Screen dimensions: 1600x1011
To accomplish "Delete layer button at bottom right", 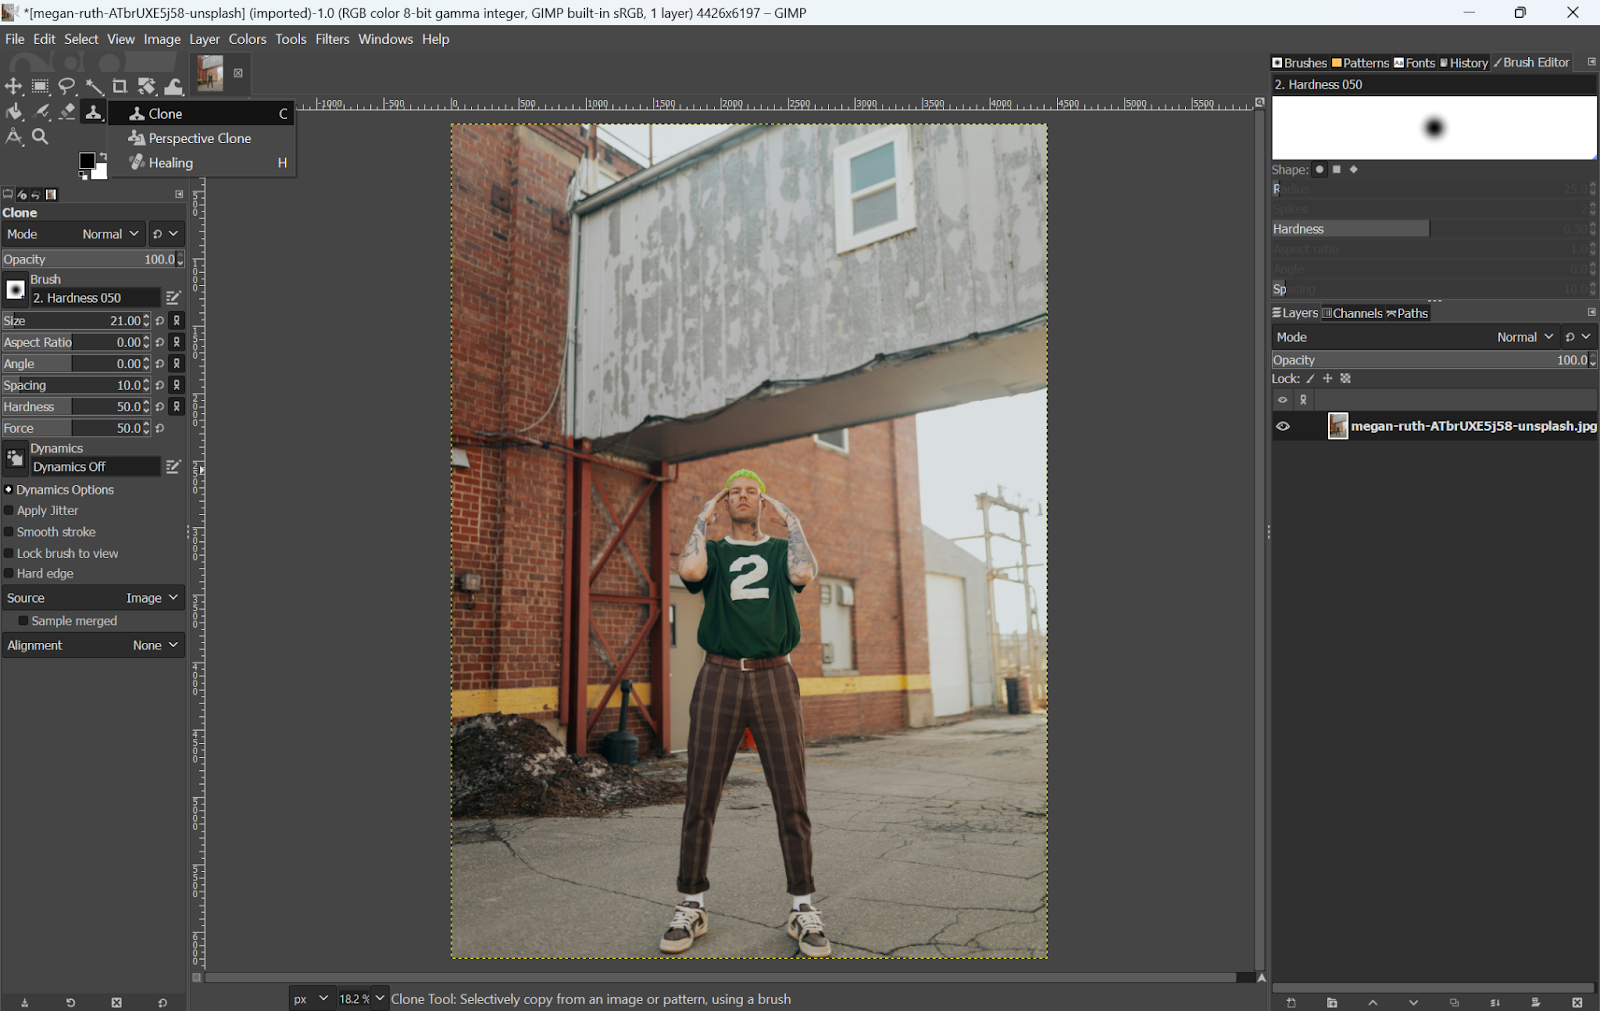I will 1577,1002.
